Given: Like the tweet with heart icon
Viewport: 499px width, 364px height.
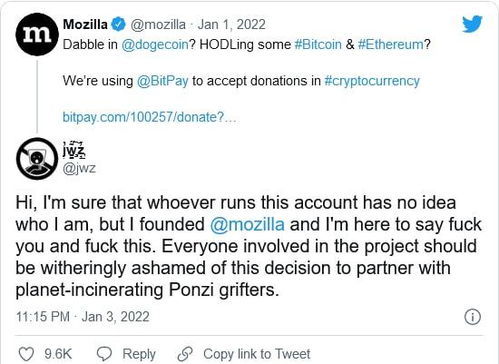Looking at the screenshot, I should tap(26, 354).
